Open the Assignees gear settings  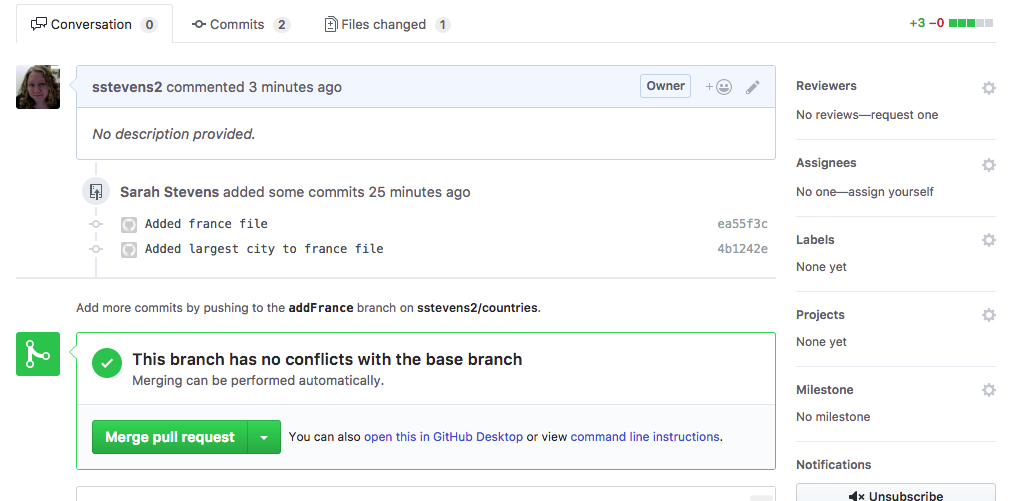tap(989, 165)
